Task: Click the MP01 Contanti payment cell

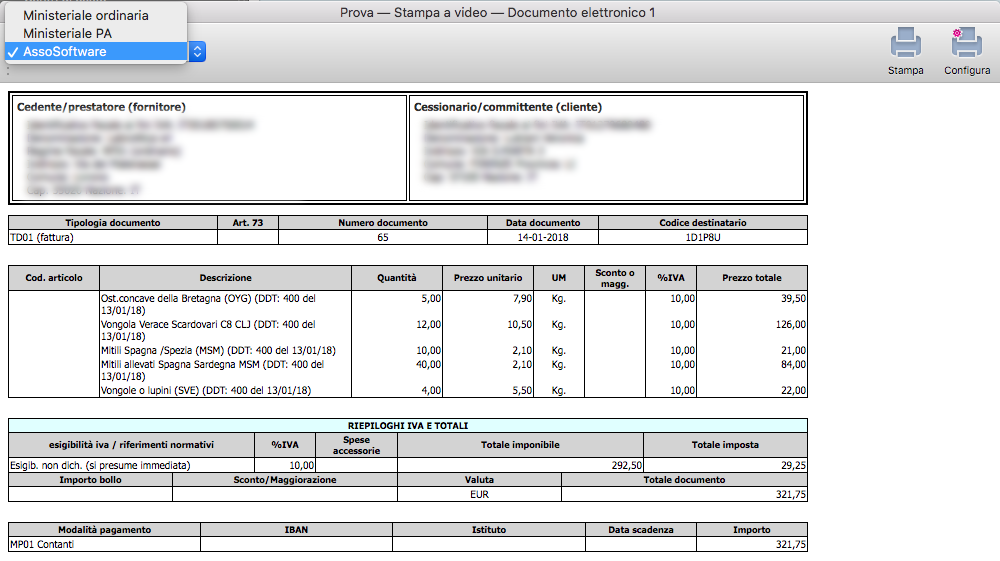Action: 104,545
